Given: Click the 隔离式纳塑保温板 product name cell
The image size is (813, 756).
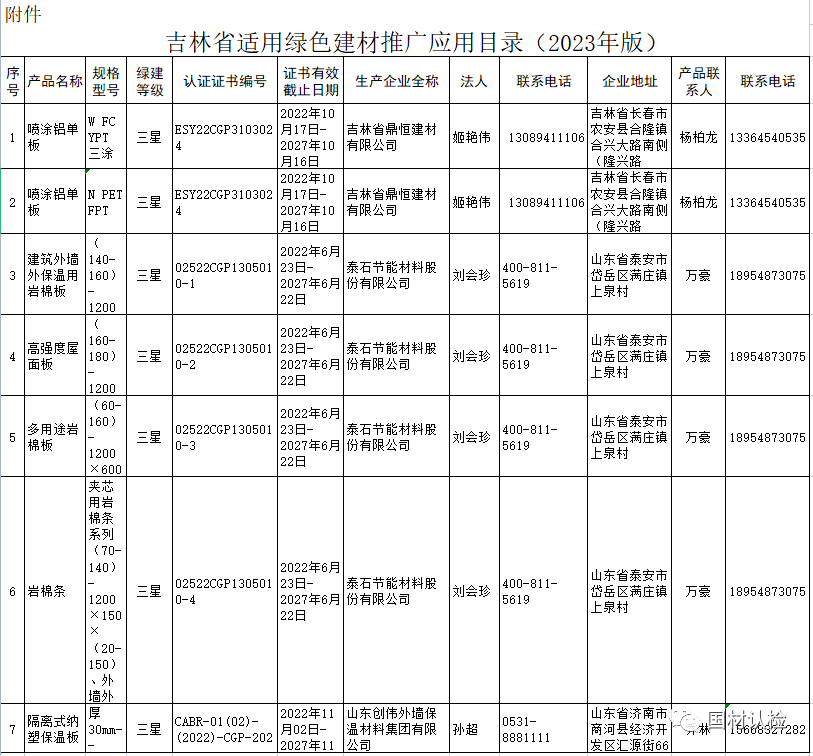Looking at the screenshot, I should click(x=54, y=729).
